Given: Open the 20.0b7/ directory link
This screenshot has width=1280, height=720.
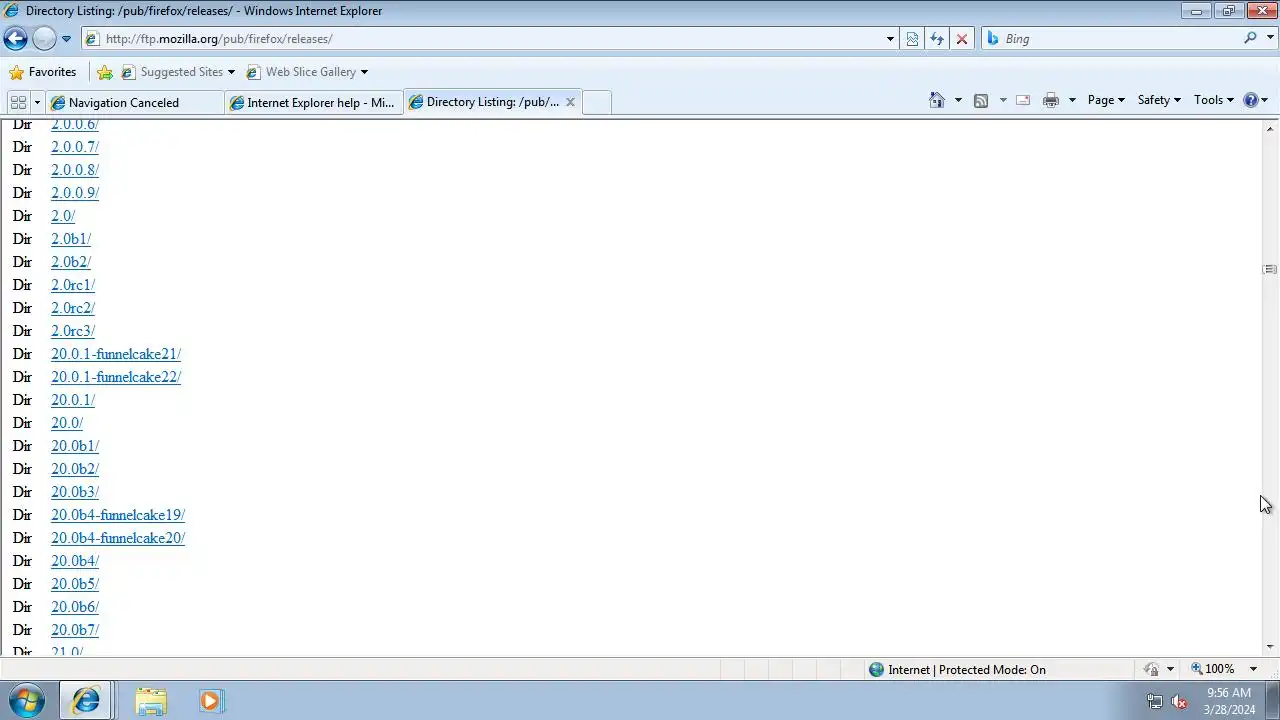Looking at the screenshot, I should point(75,630).
